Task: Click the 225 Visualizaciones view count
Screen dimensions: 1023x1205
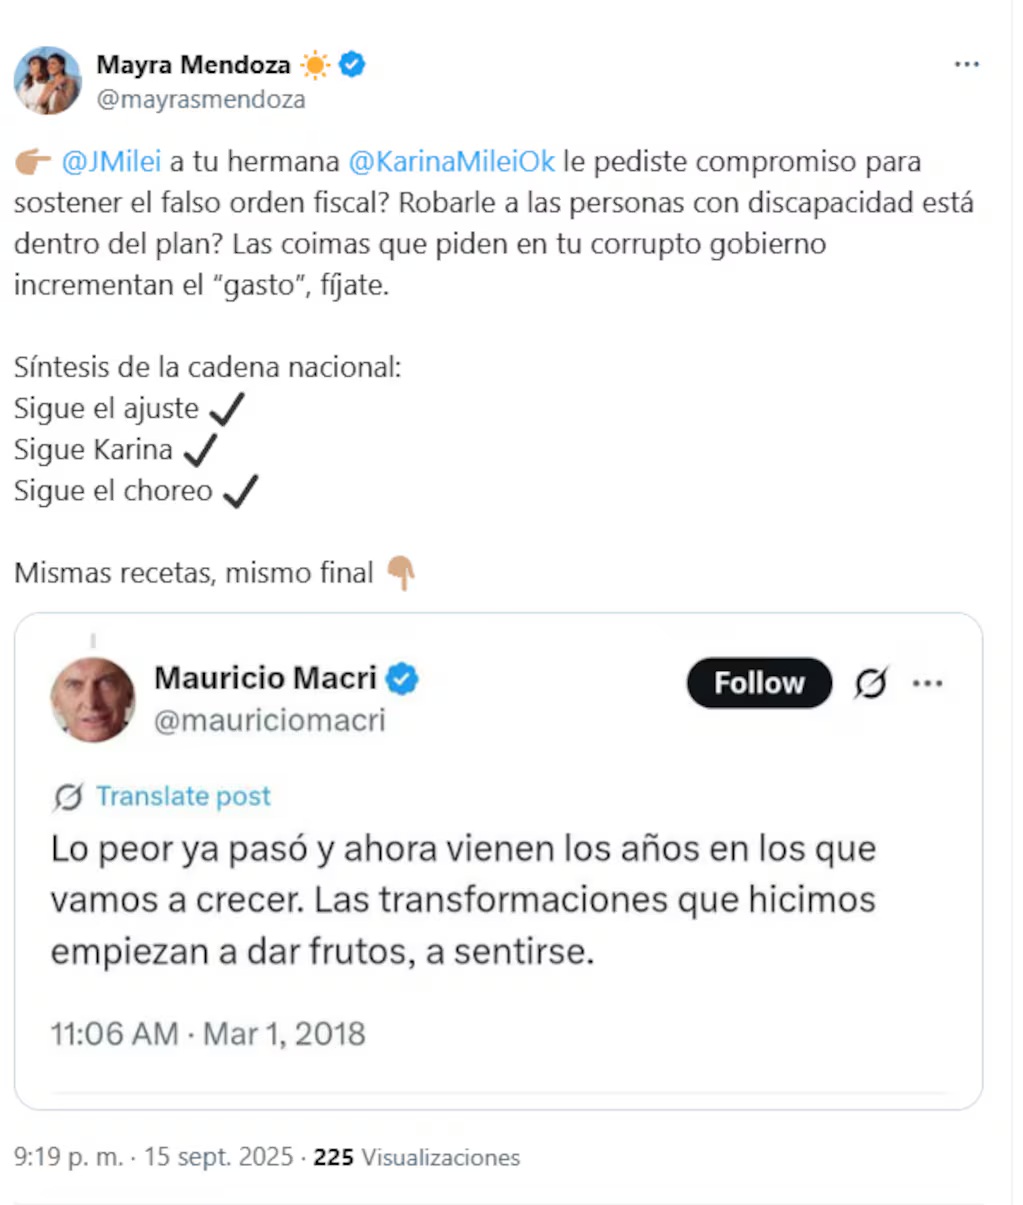Action: tap(416, 1157)
